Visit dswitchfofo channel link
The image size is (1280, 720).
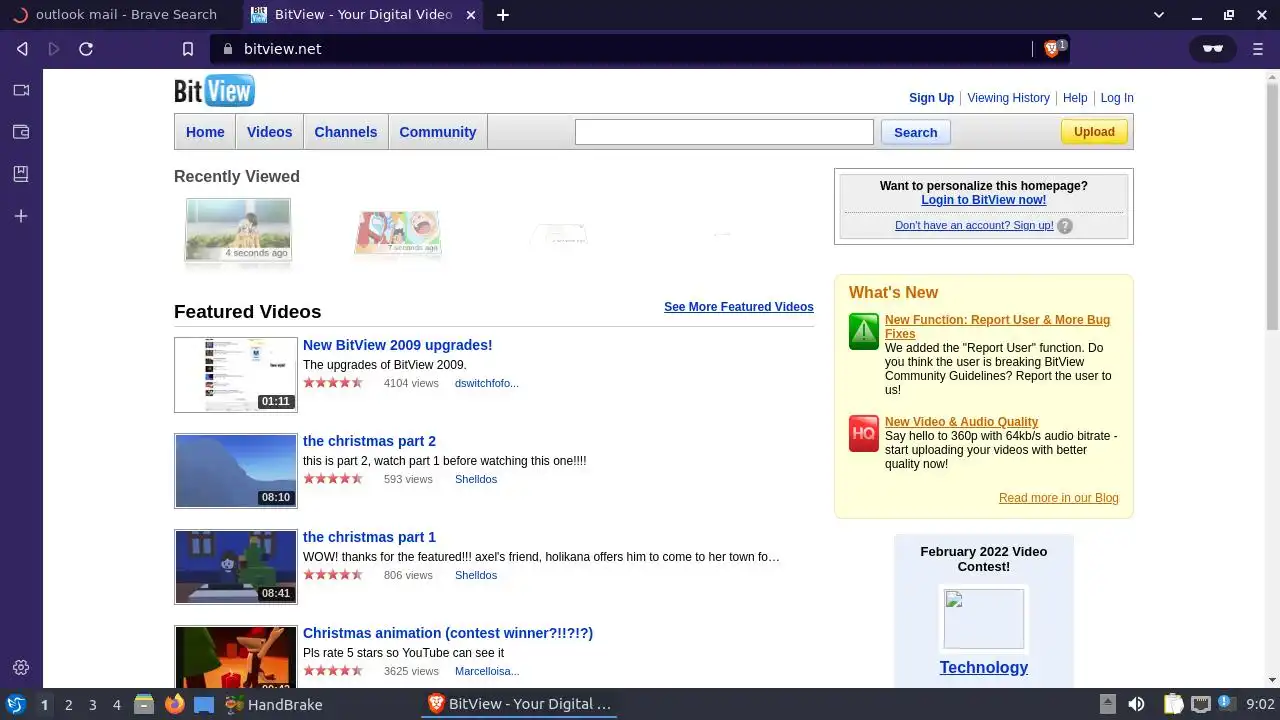[x=487, y=383]
